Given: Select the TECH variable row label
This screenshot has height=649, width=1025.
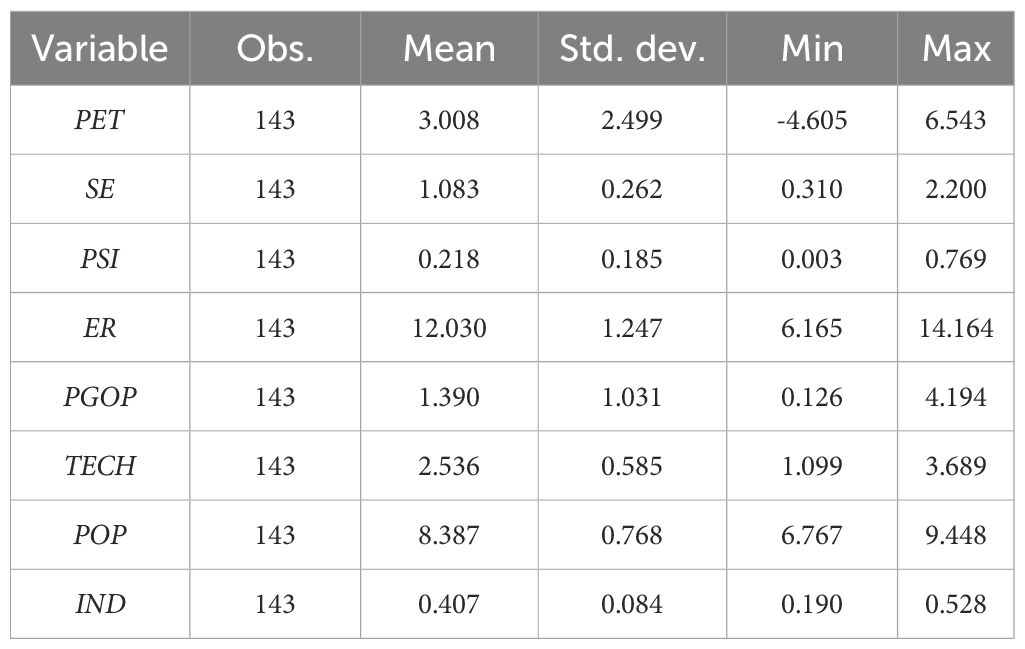Looking at the screenshot, I should click(x=100, y=466).
